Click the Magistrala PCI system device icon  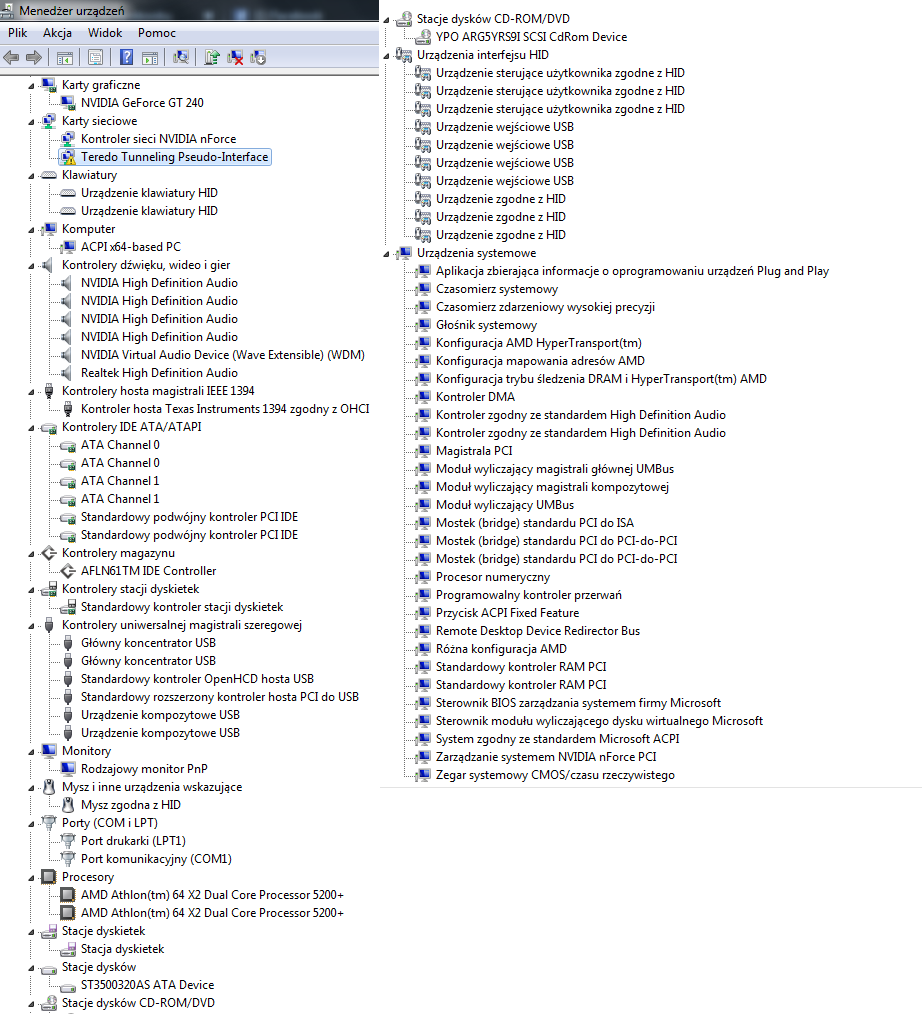point(423,450)
